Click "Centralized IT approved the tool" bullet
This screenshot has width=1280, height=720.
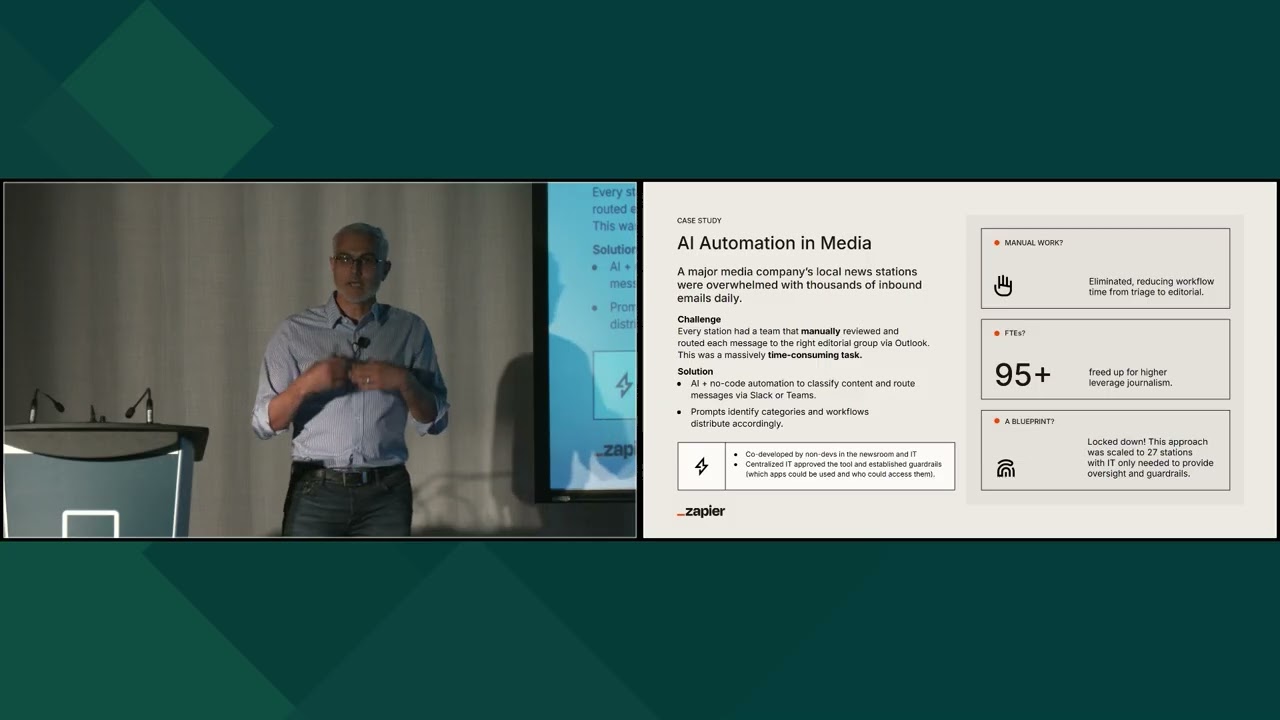point(843,469)
